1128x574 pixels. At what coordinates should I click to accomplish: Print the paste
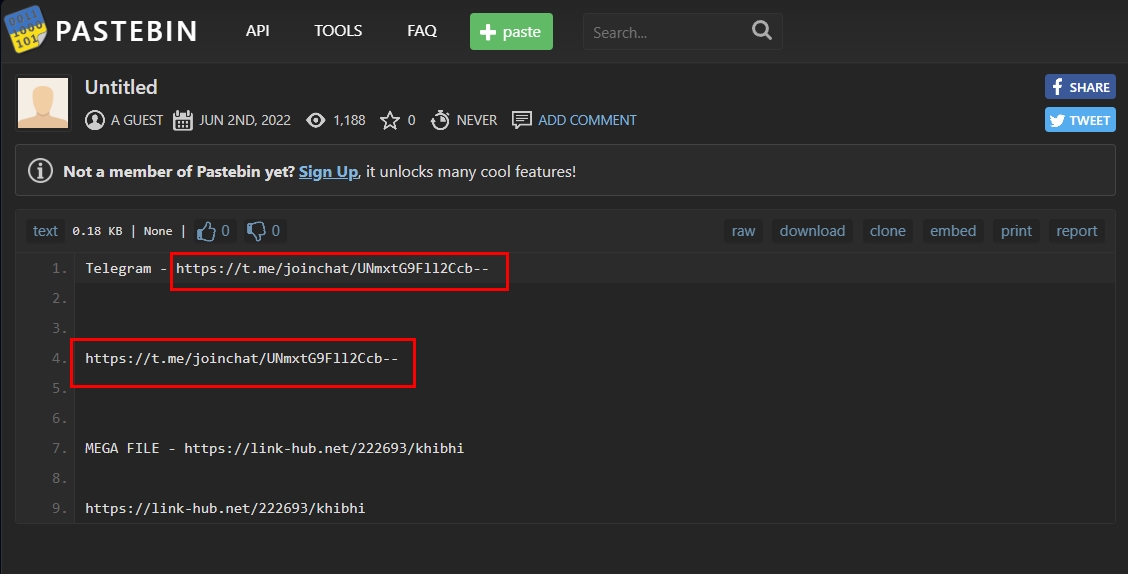tap(1016, 231)
